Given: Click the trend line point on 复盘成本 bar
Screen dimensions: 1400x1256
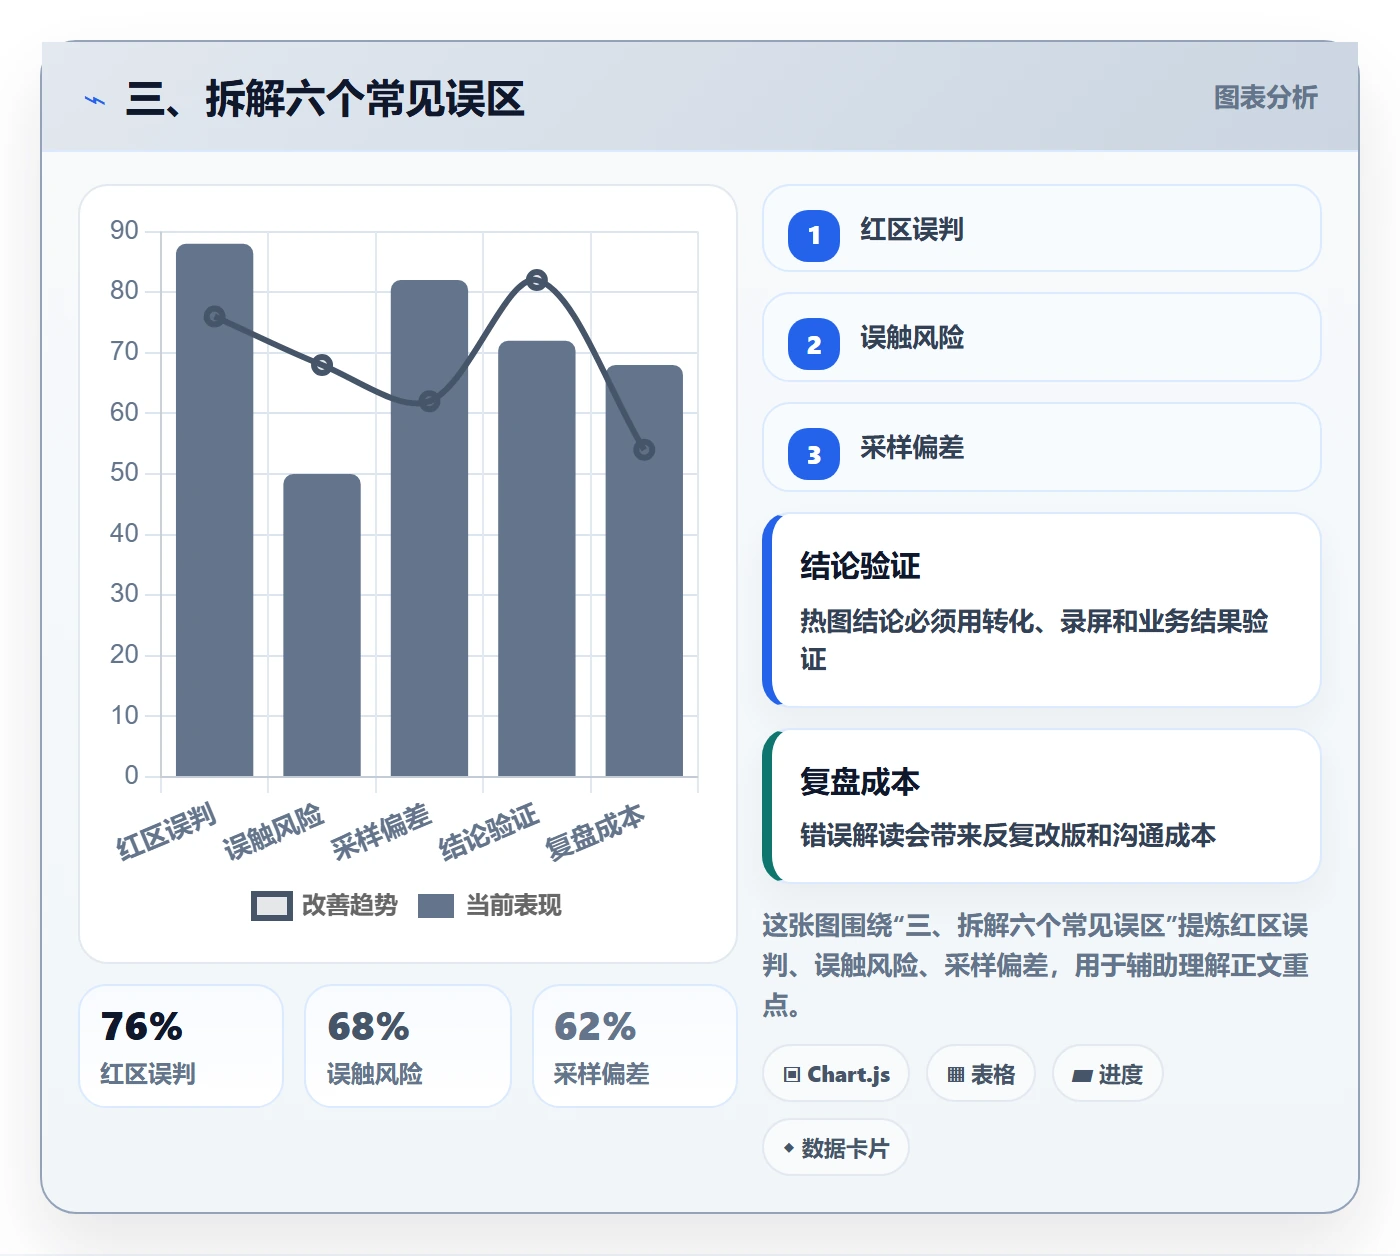Looking at the screenshot, I should [x=644, y=450].
